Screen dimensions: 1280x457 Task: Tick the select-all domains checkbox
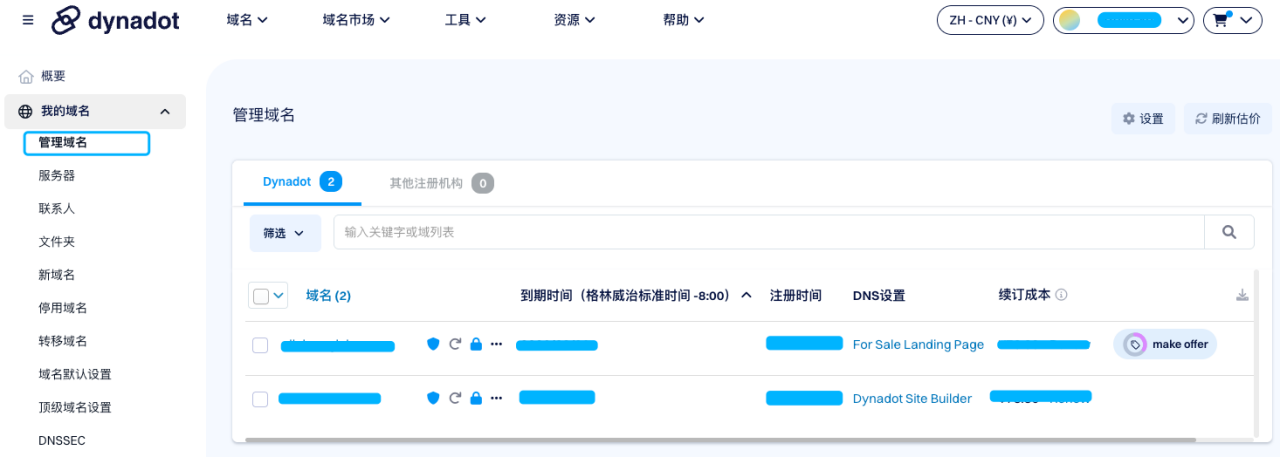click(x=261, y=295)
